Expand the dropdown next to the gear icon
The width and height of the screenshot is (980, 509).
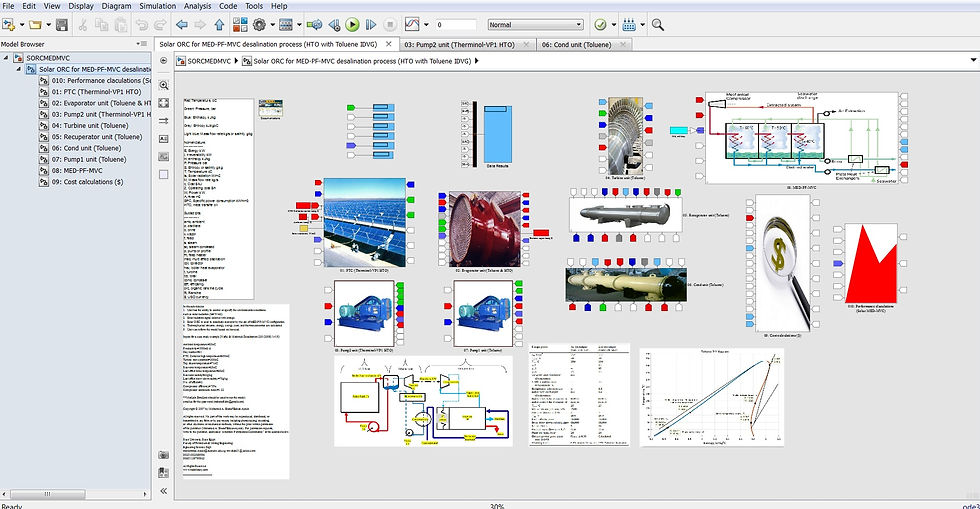click(x=272, y=25)
